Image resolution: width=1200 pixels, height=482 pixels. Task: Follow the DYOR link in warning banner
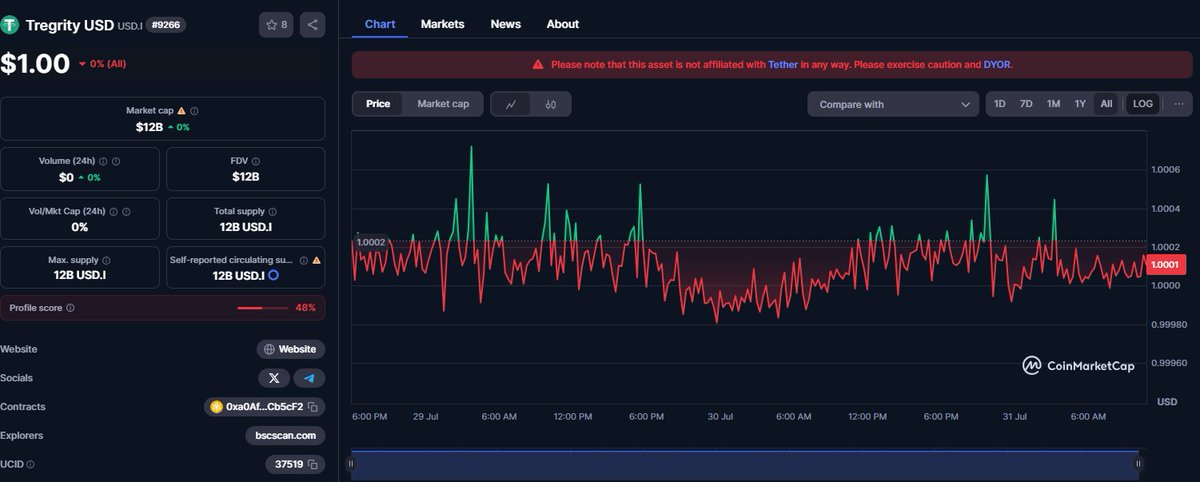point(997,64)
